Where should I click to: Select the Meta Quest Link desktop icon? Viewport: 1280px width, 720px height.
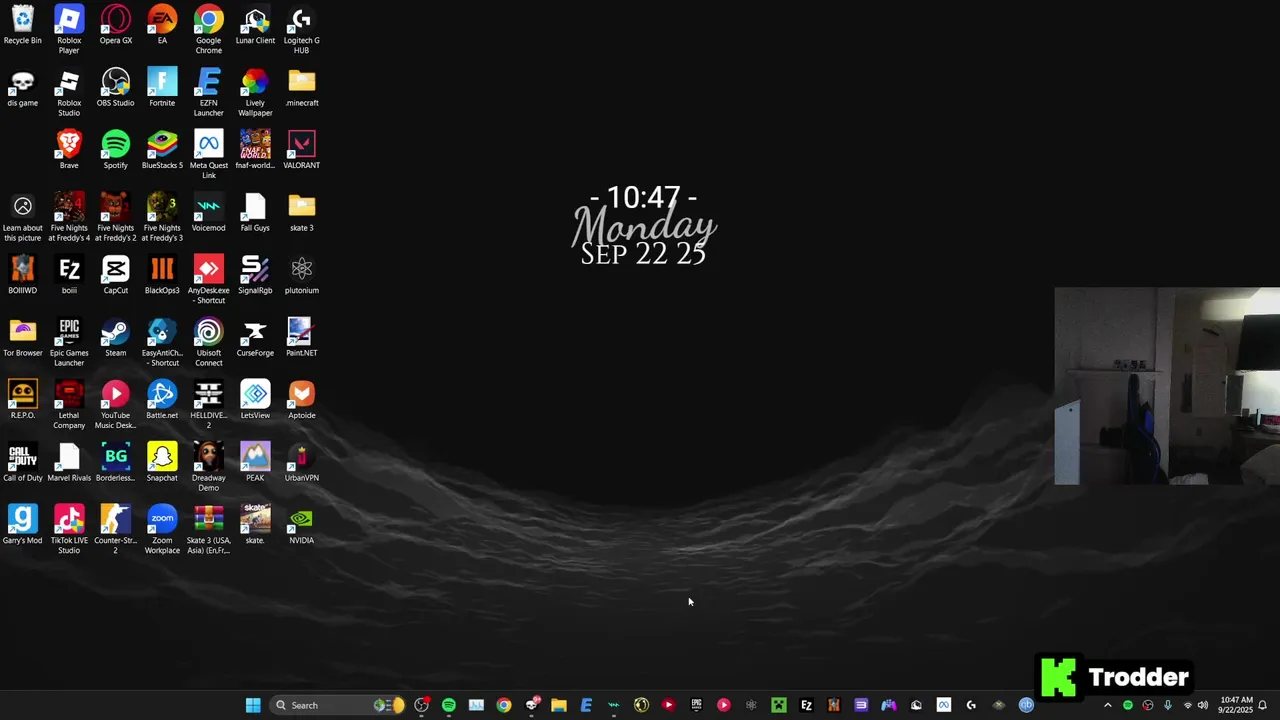tap(208, 155)
